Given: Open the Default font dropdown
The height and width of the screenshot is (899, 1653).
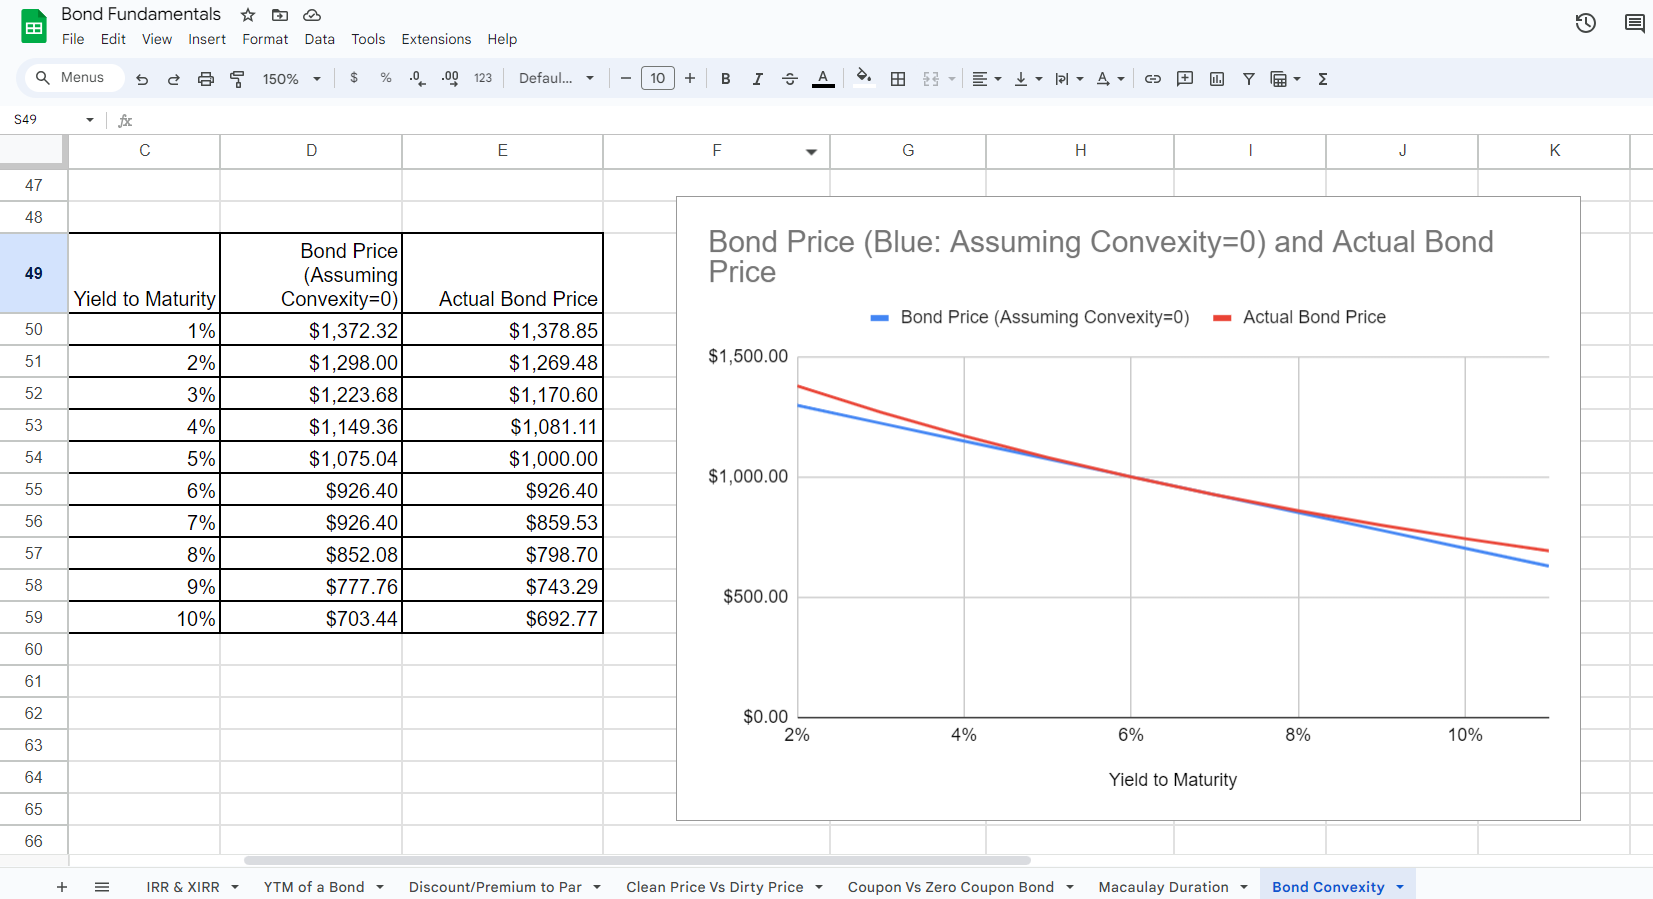Looking at the screenshot, I should [x=557, y=78].
